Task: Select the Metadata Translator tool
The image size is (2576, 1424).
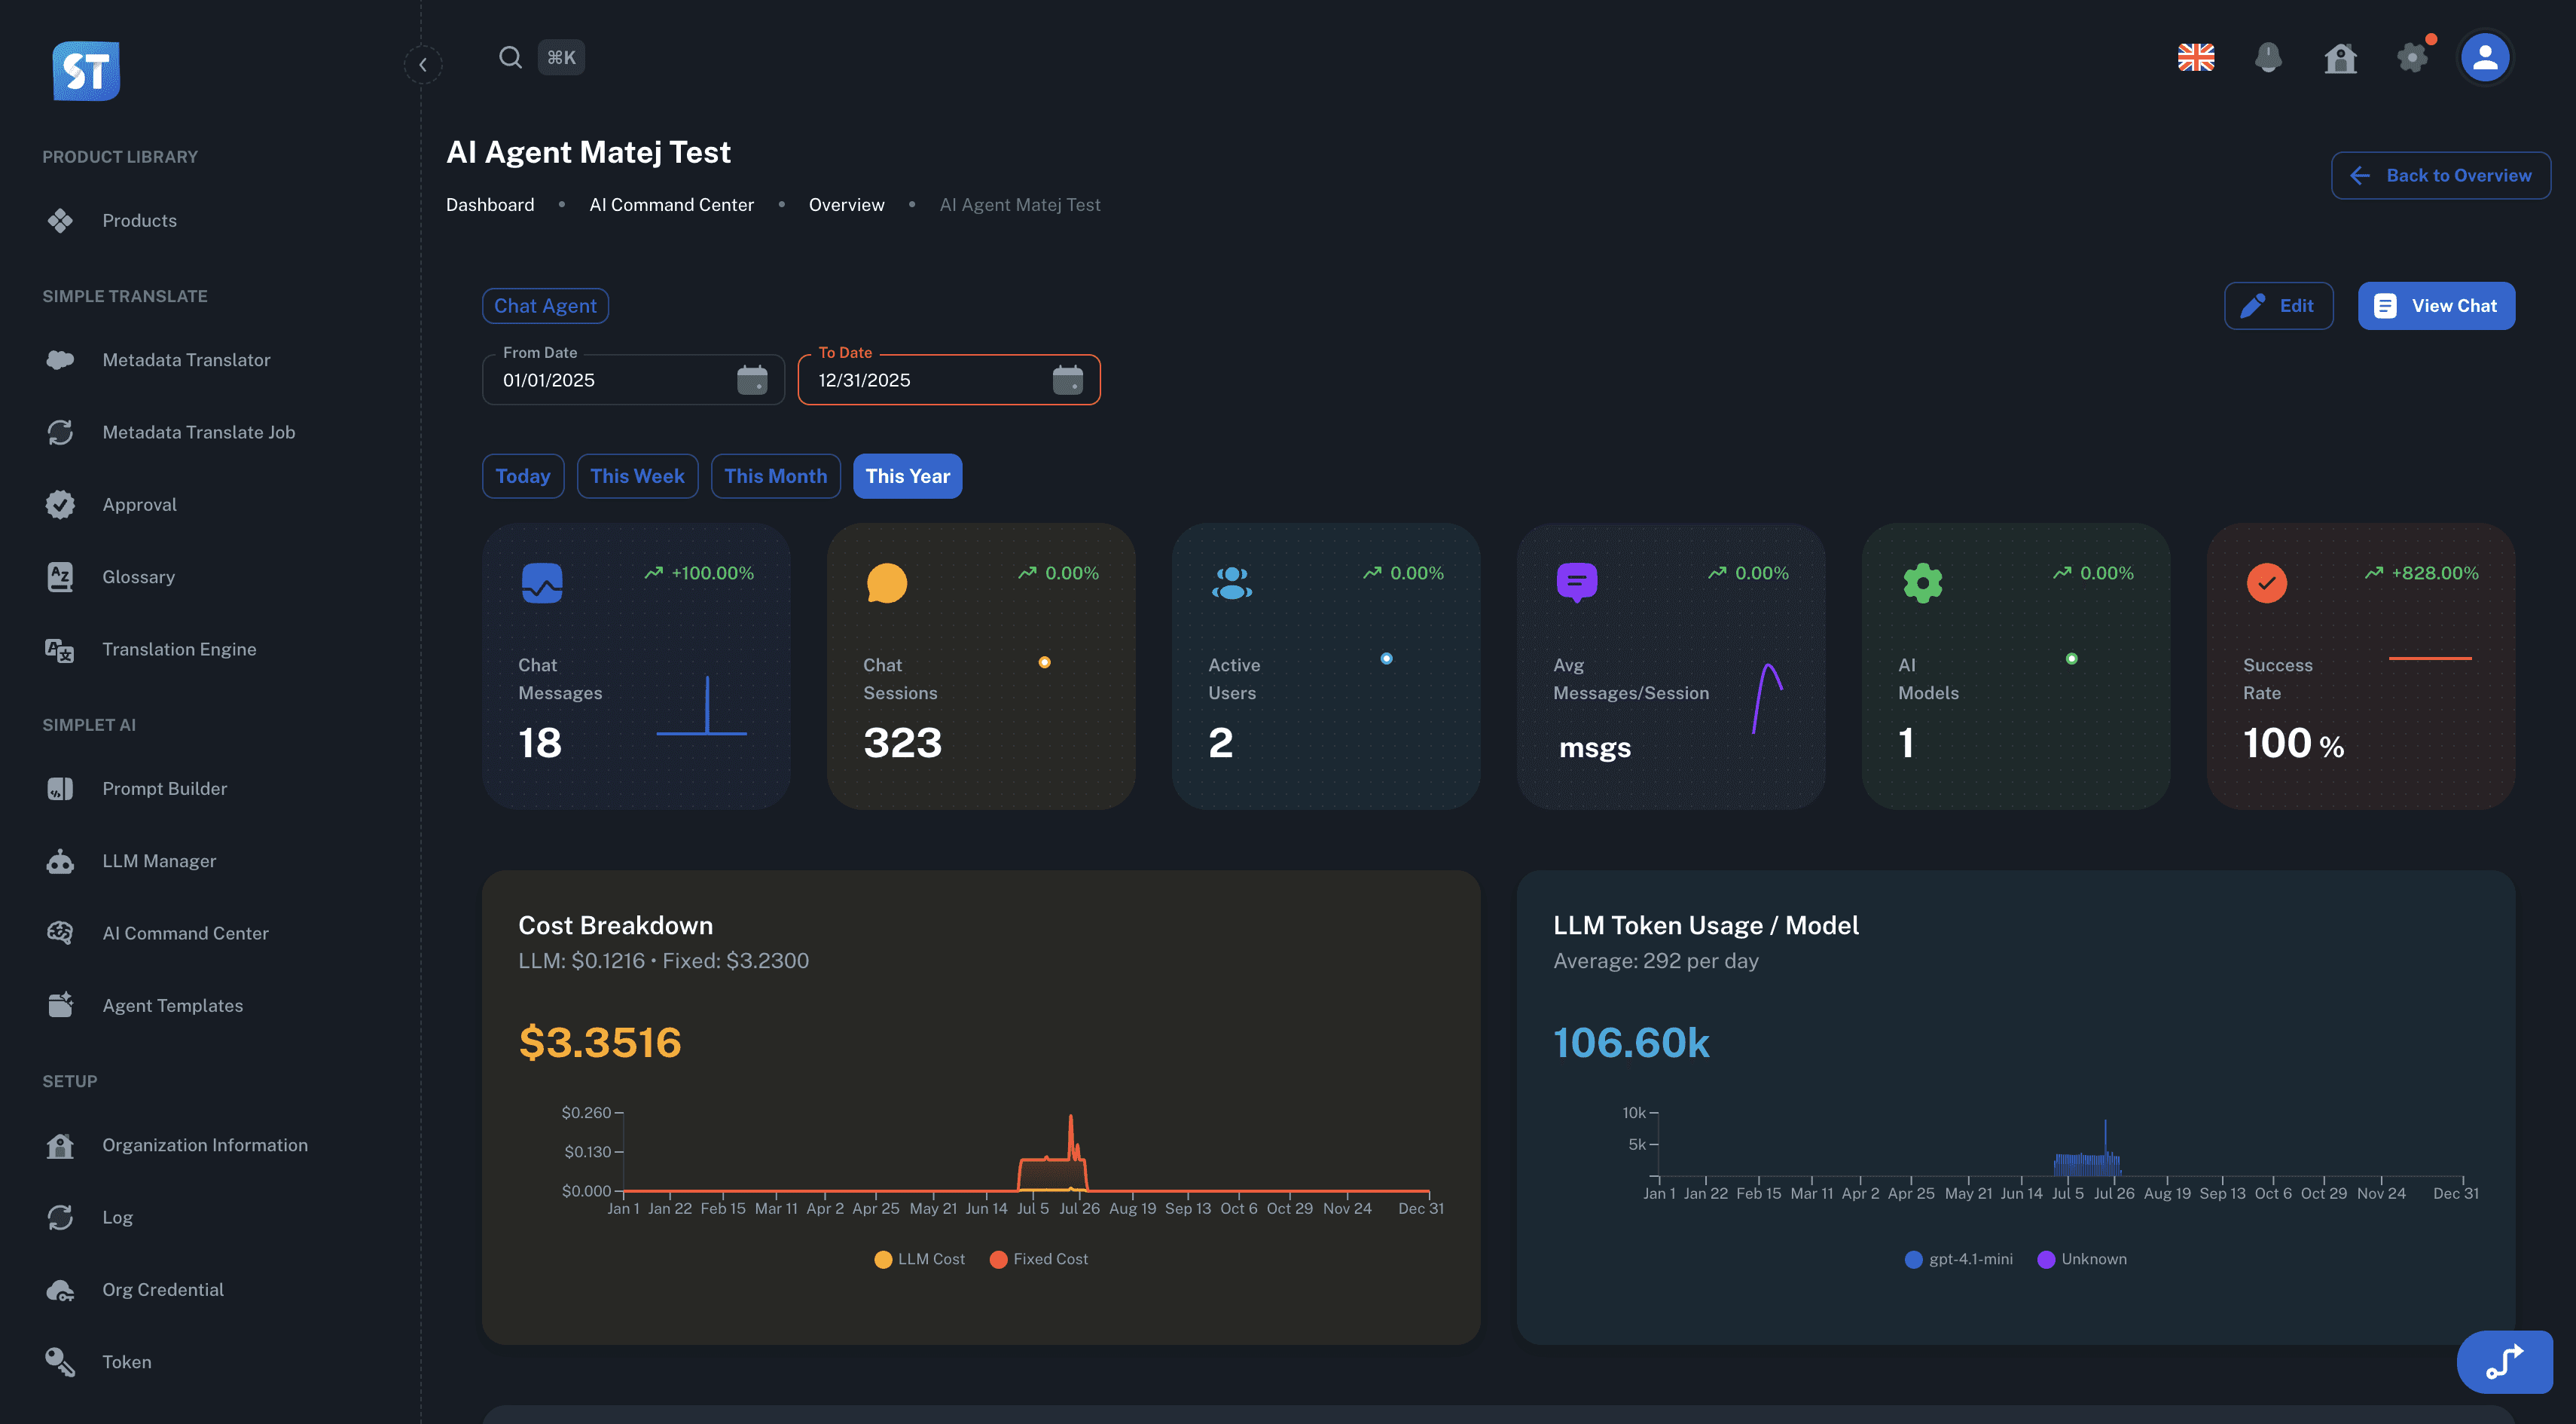Action: click(186, 359)
